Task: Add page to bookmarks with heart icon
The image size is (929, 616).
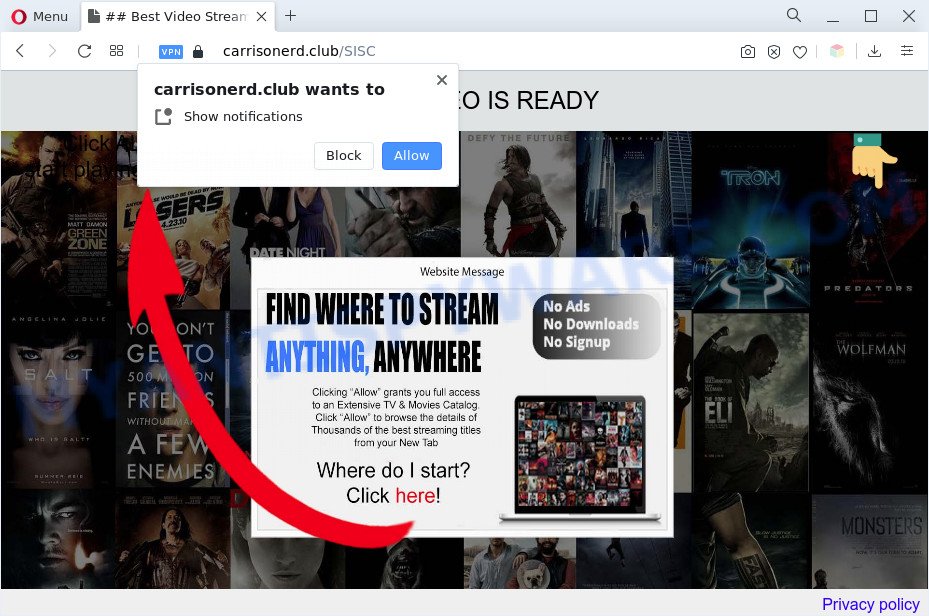Action: (x=800, y=52)
